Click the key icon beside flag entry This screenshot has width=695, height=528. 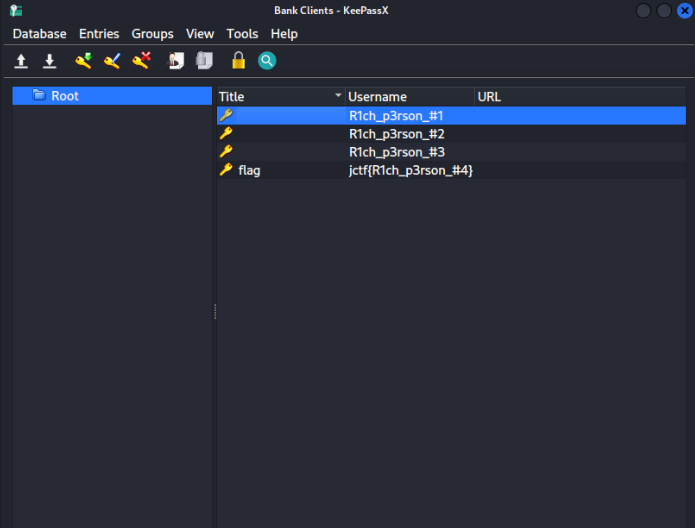pyautogui.click(x=226, y=169)
